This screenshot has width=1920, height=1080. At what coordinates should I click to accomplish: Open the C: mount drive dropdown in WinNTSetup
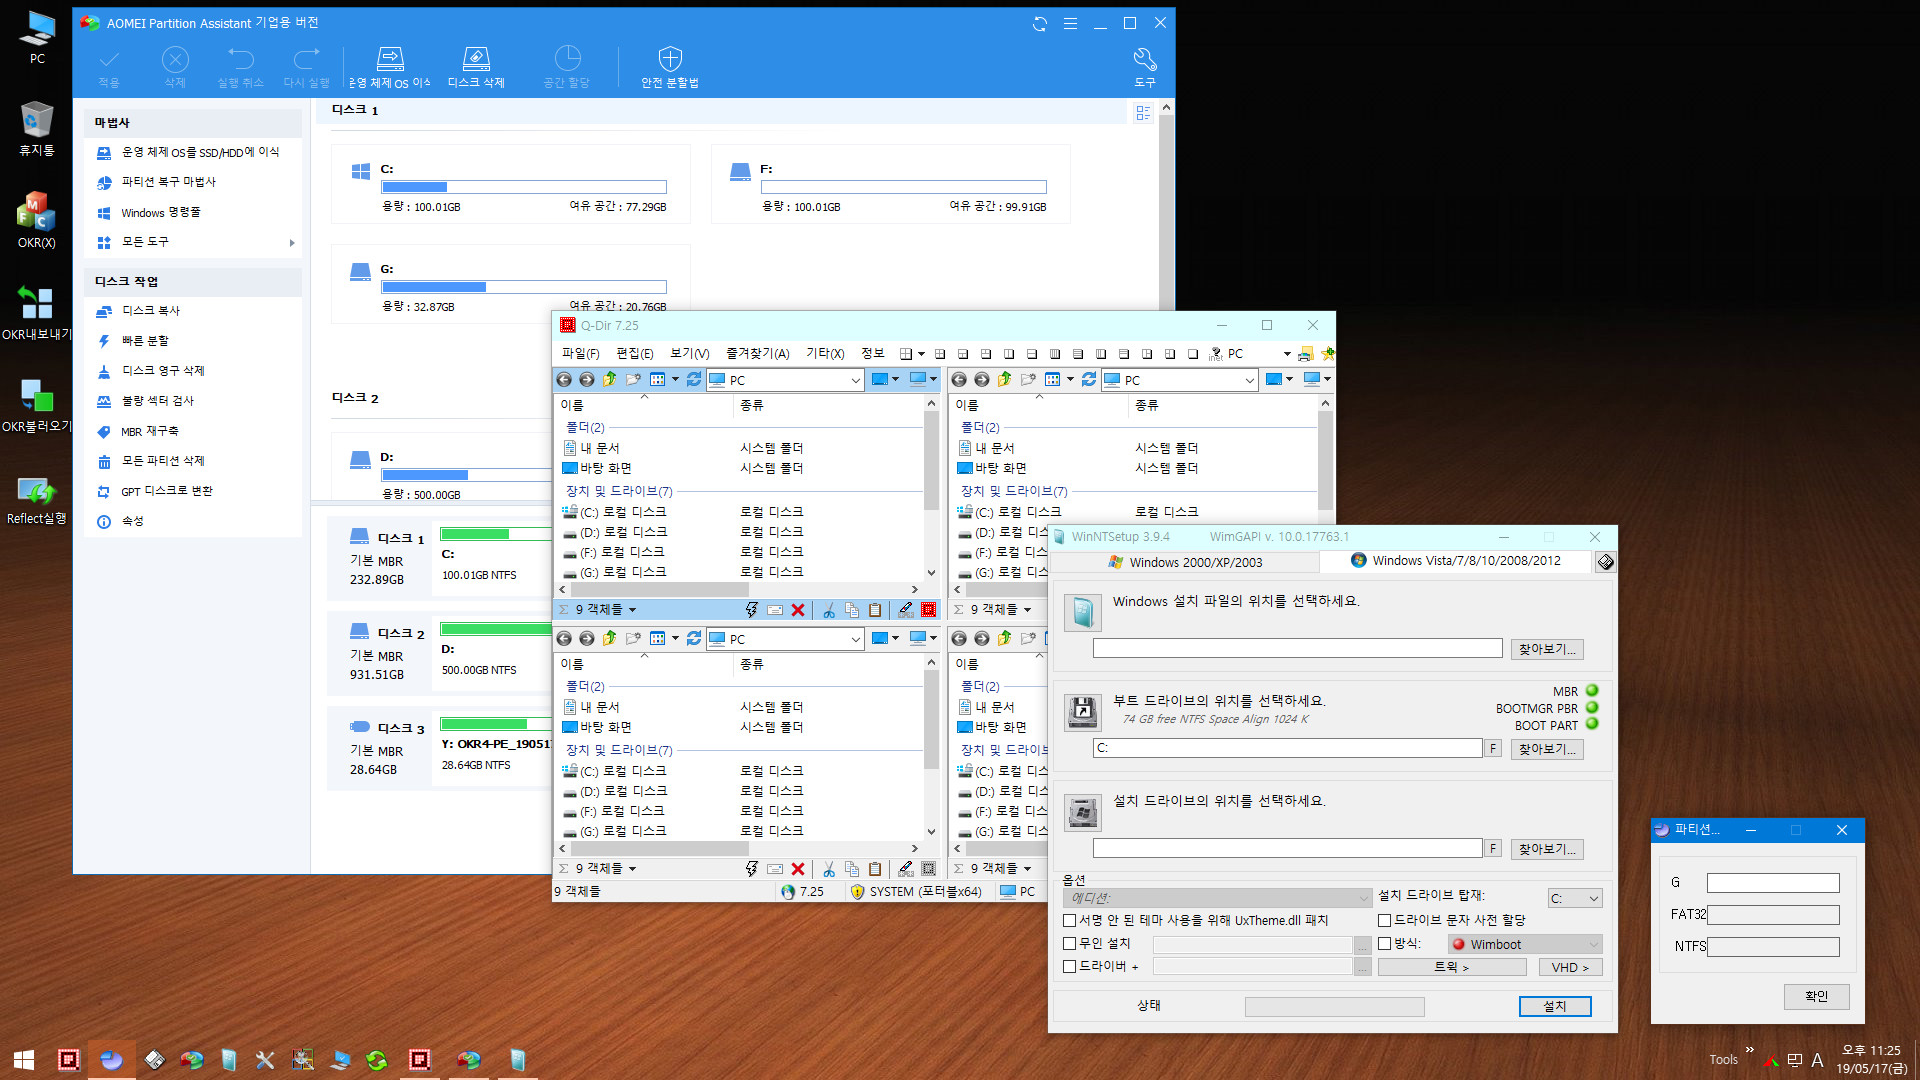pyautogui.click(x=1575, y=899)
